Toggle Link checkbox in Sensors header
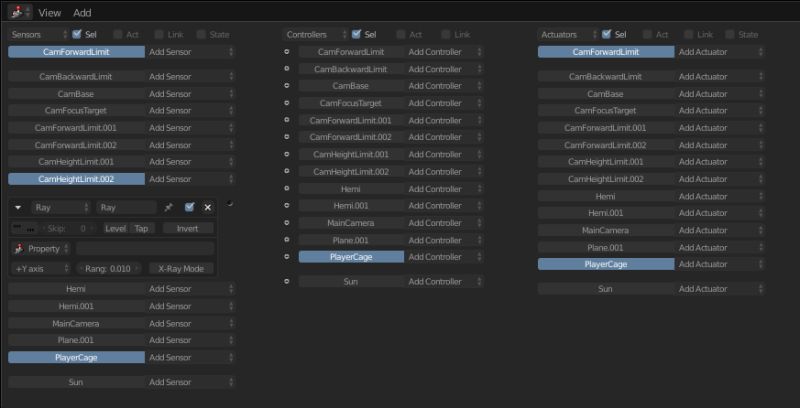The width and height of the screenshot is (800, 408). tap(159, 34)
